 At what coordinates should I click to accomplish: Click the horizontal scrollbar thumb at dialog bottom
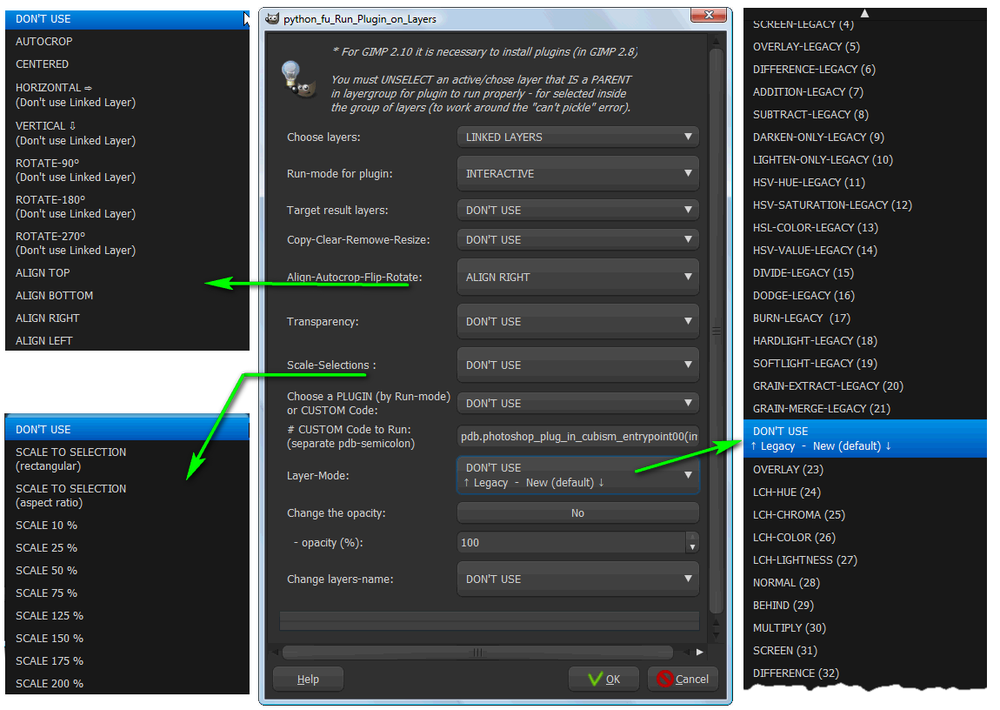coord(478,652)
